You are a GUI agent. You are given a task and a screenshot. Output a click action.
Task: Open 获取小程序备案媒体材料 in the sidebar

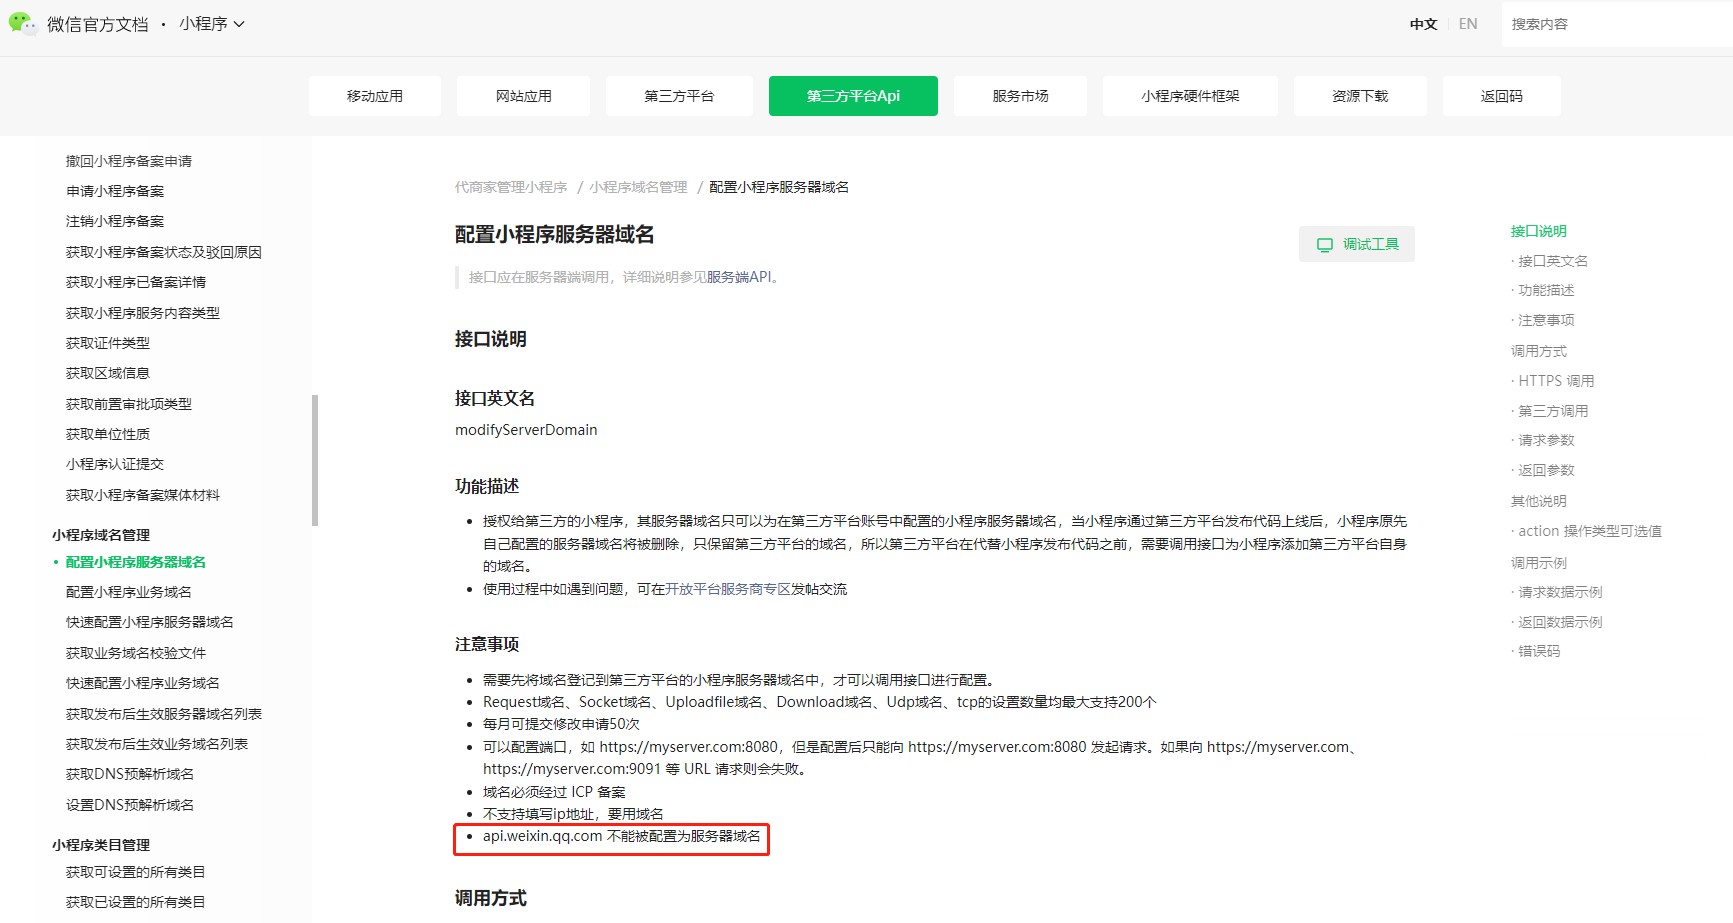point(143,495)
